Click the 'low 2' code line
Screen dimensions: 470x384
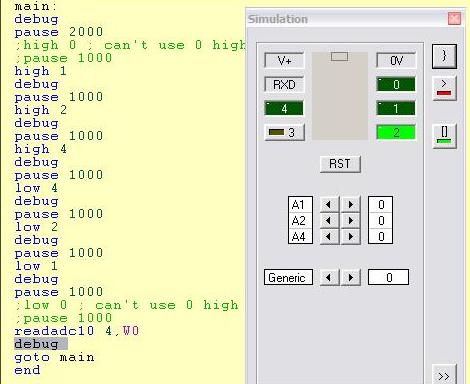coord(36,227)
